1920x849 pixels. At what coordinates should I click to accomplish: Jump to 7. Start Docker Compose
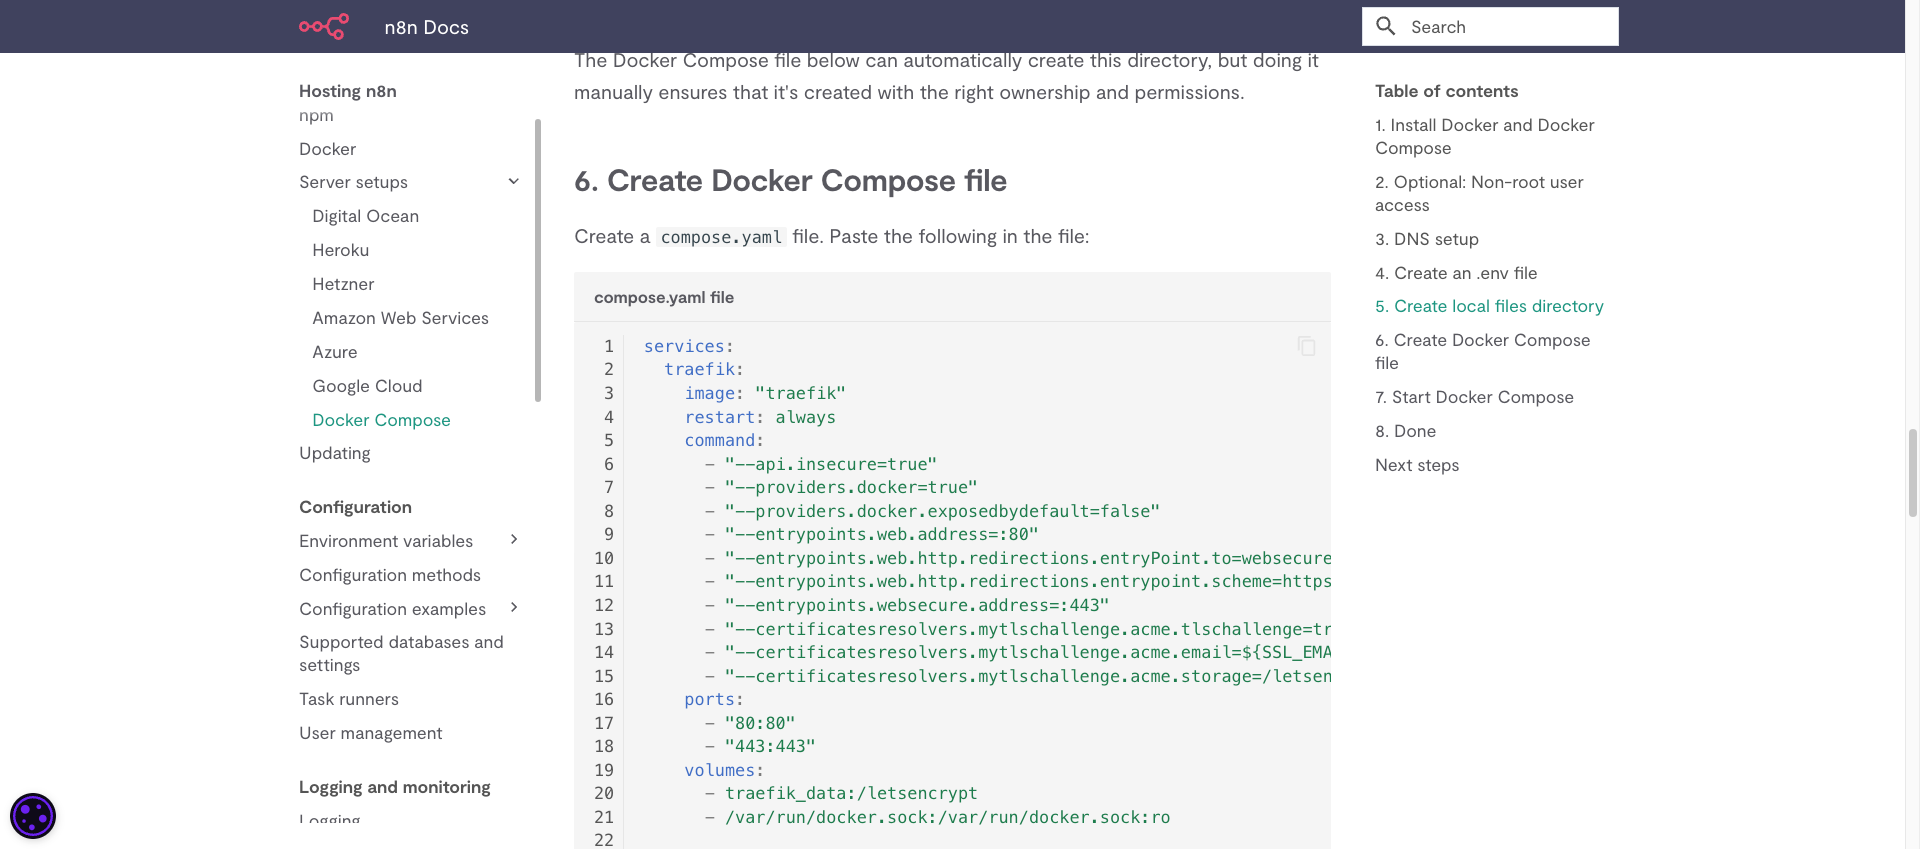1474,397
